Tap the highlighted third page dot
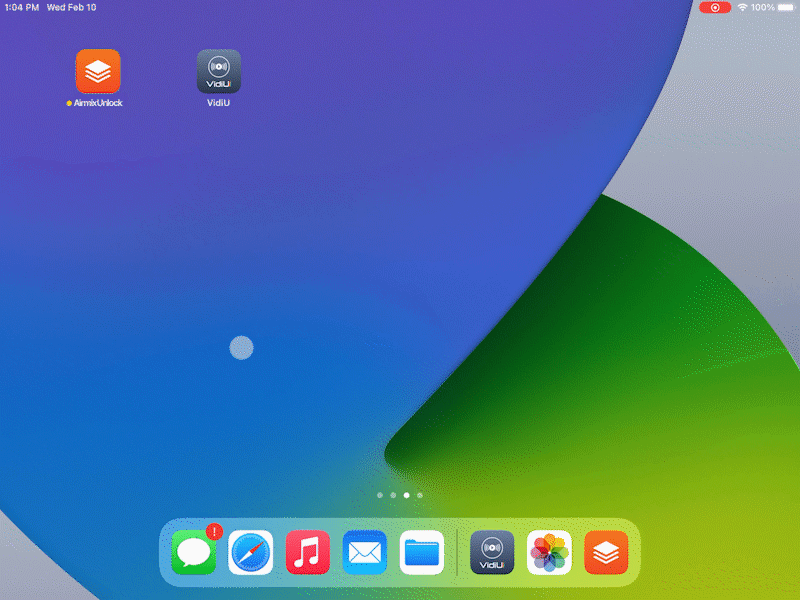 [406, 495]
